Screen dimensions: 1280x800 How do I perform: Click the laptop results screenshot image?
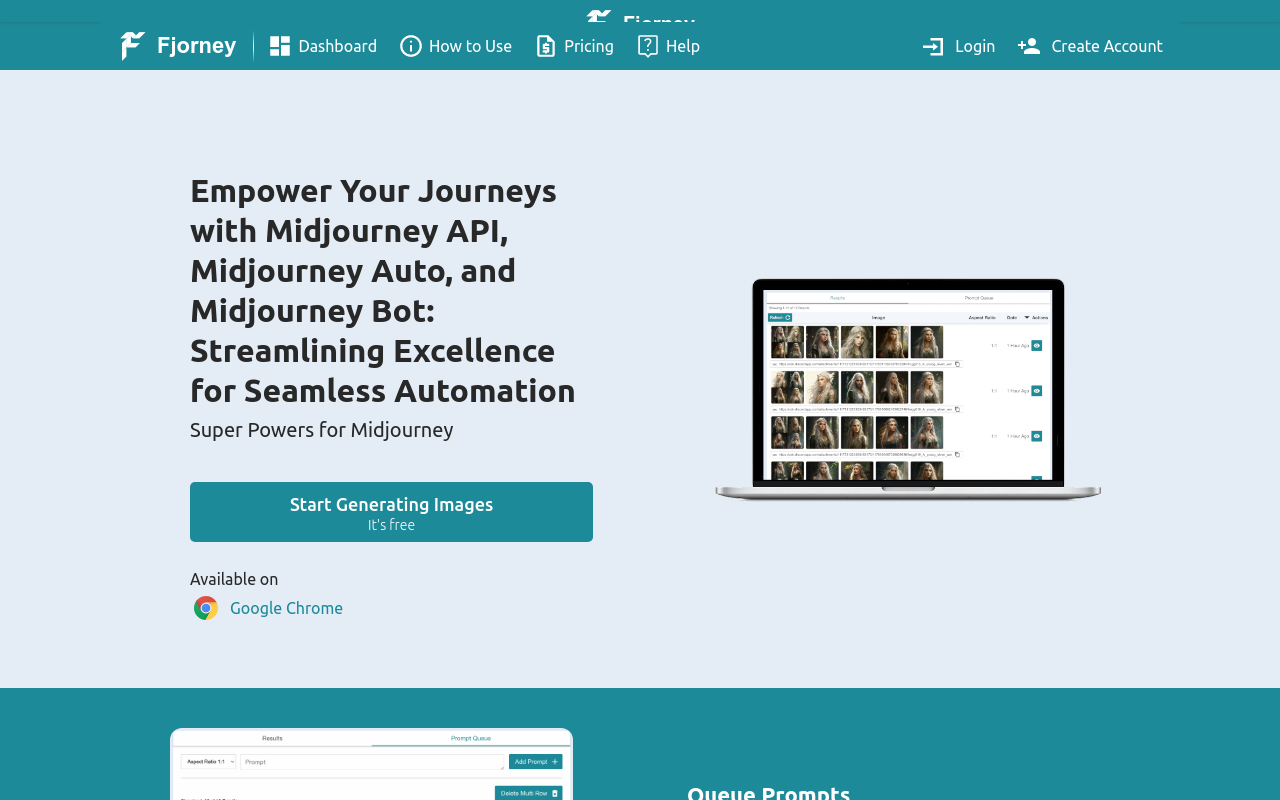[908, 389]
